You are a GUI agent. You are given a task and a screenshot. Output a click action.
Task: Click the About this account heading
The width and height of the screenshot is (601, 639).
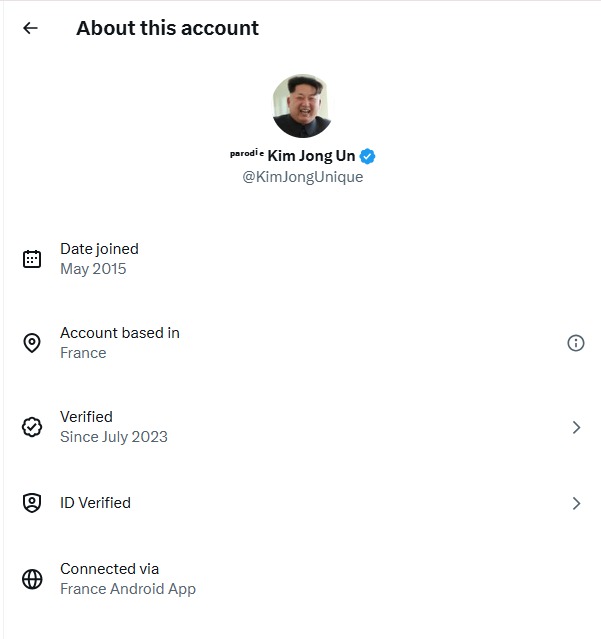pyautogui.click(x=167, y=28)
